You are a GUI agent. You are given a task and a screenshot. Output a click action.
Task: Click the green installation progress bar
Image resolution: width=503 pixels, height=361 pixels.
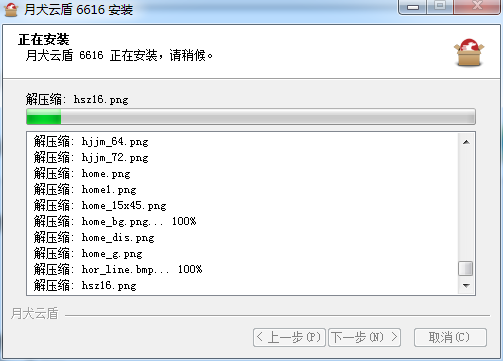(251, 117)
